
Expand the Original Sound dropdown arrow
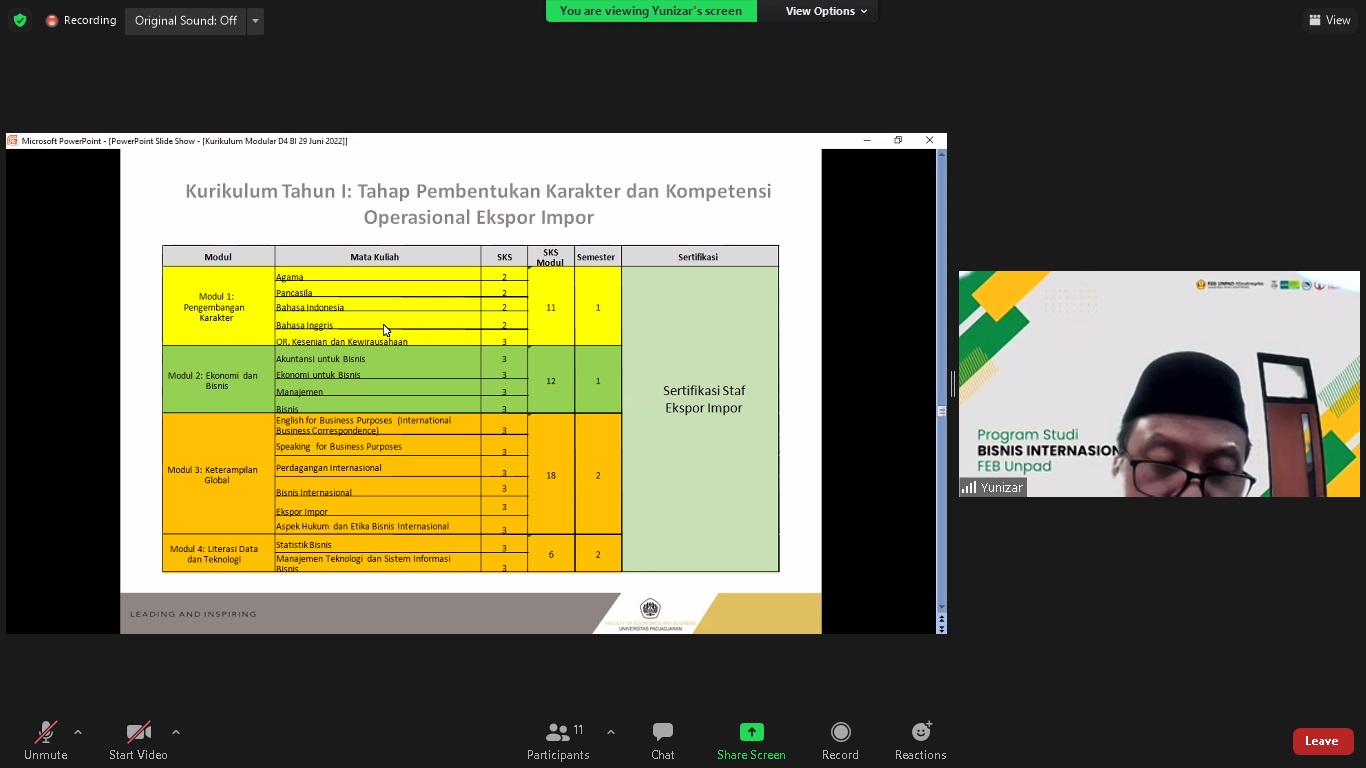click(255, 20)
